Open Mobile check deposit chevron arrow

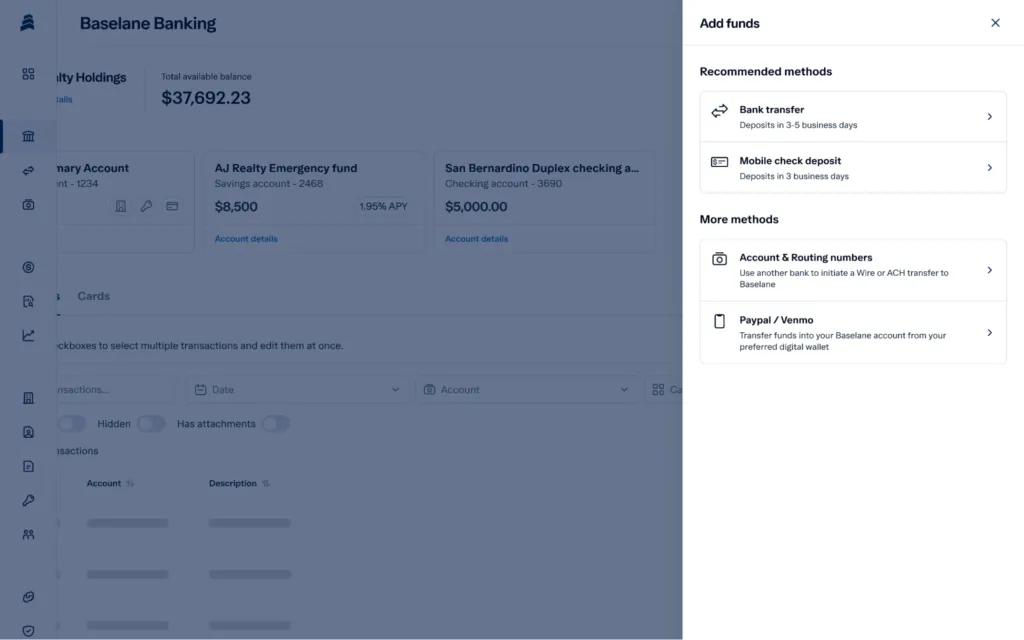click(x=989, y=168)
